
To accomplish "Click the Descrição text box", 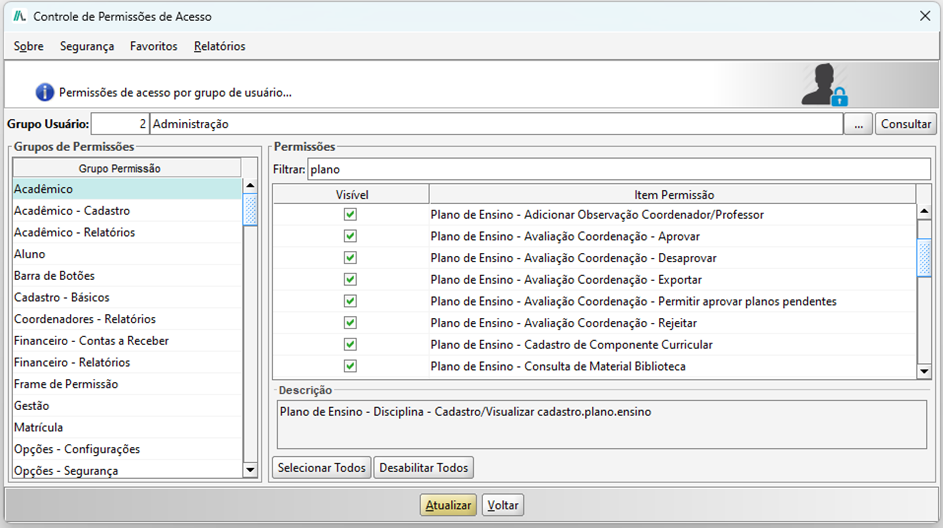I will click(601, 425).
